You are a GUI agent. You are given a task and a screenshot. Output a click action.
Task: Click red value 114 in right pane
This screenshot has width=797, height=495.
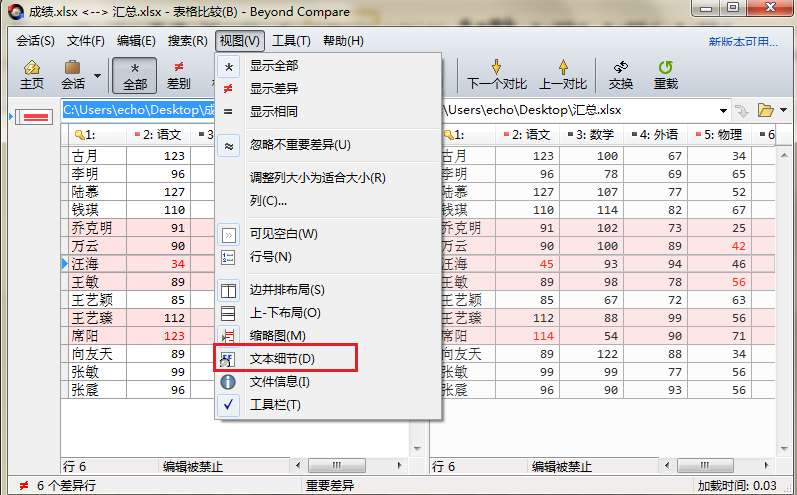543,336
